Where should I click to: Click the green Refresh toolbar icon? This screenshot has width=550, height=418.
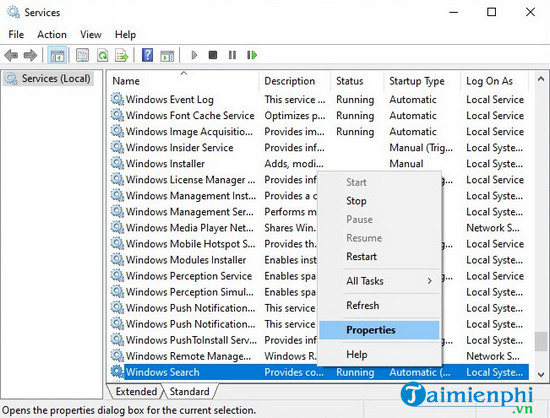102,55
